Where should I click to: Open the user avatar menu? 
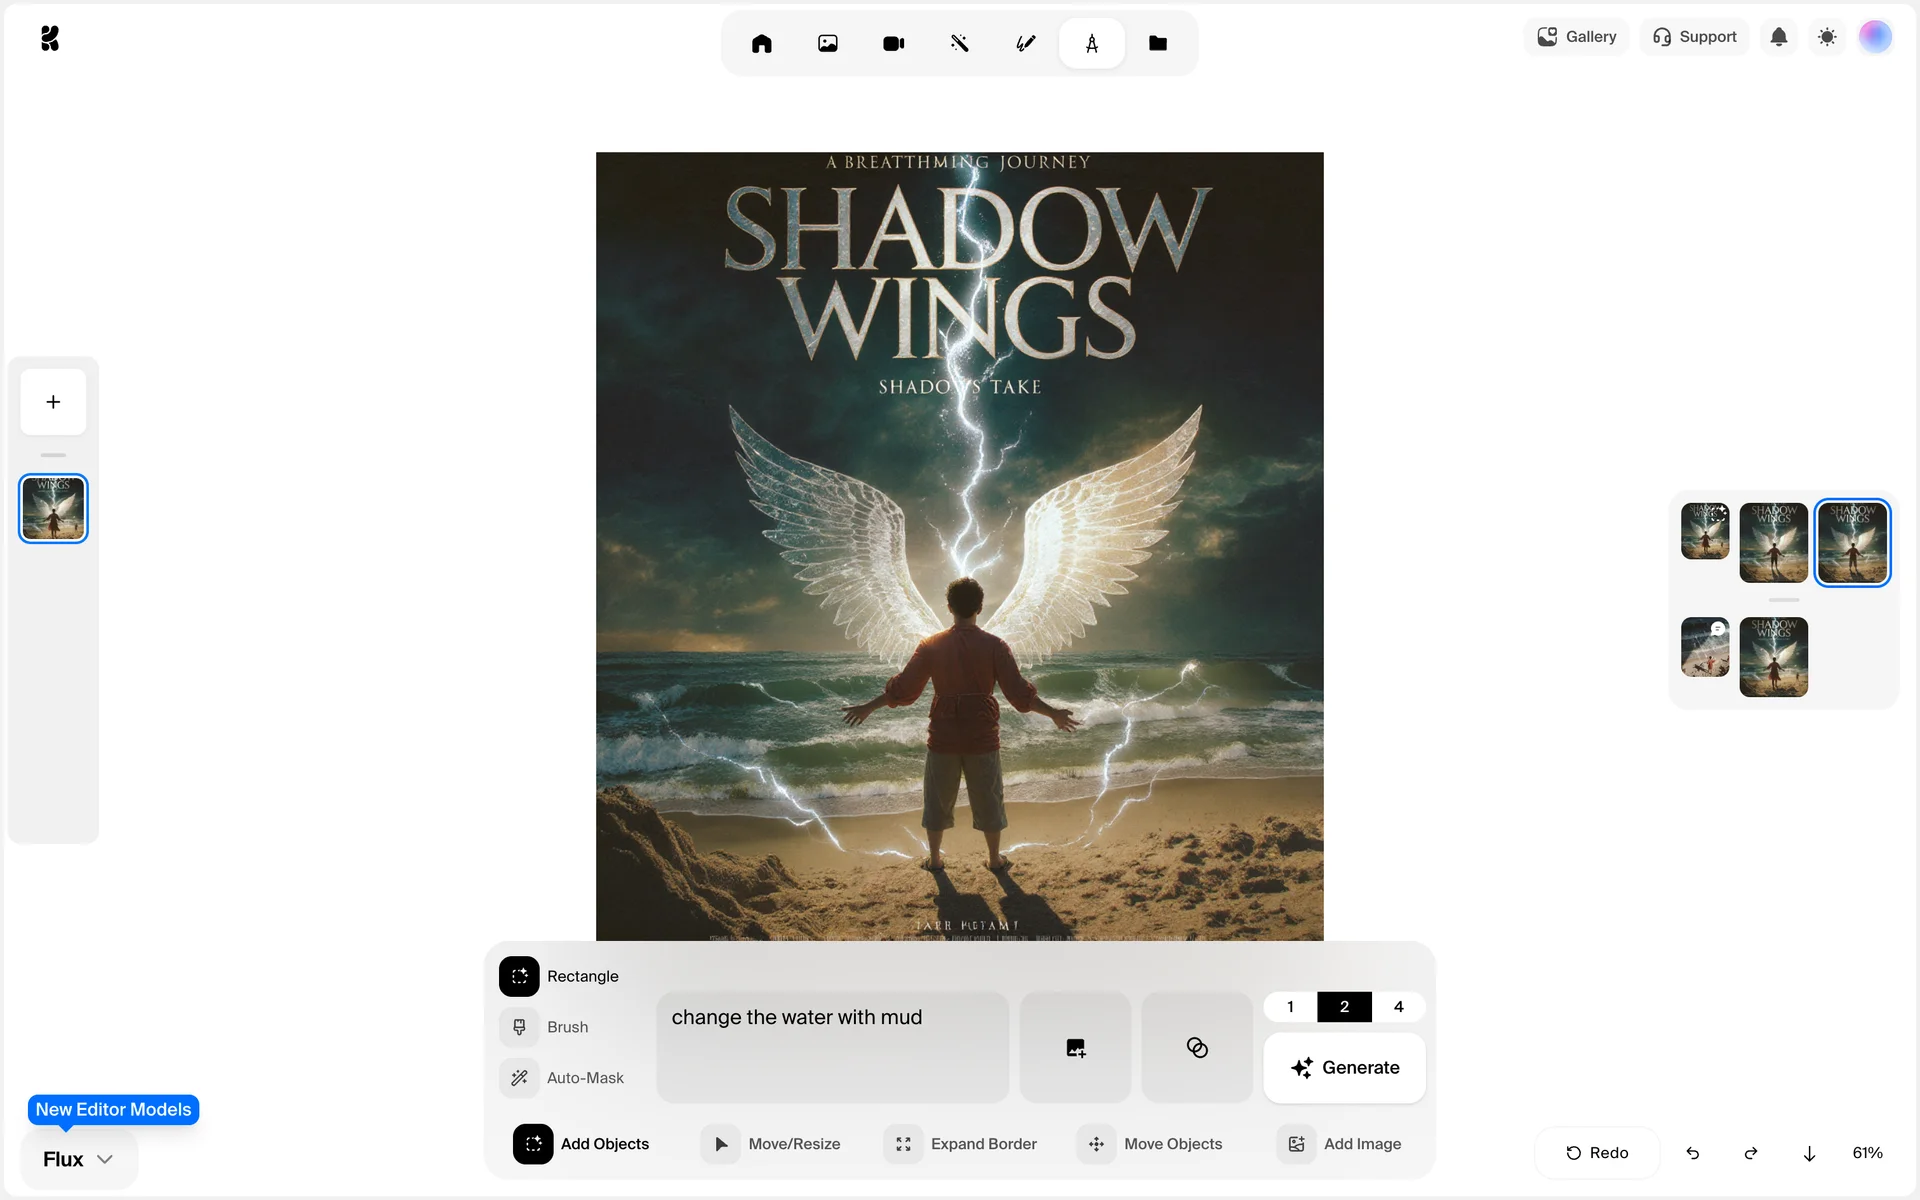tap(1875, 37)
